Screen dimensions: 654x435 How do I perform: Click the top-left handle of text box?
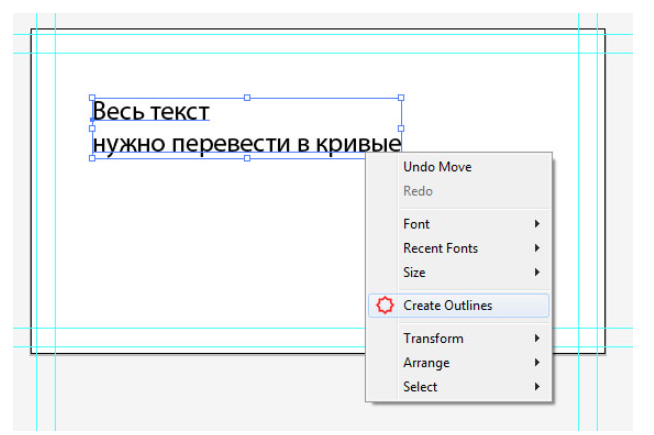92,98
